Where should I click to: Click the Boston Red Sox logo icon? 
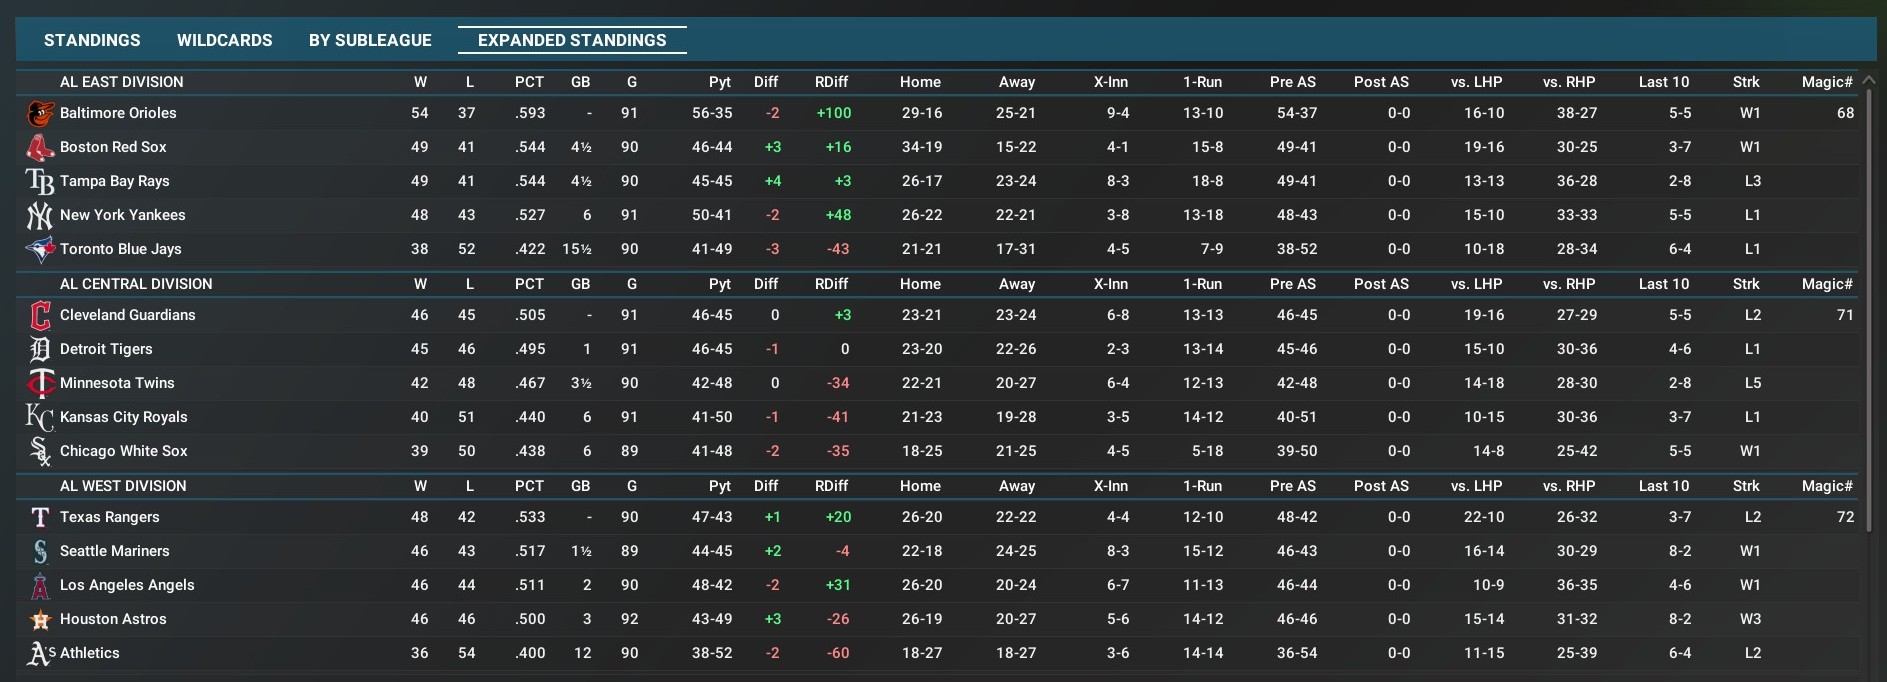(x=40, y=148)
